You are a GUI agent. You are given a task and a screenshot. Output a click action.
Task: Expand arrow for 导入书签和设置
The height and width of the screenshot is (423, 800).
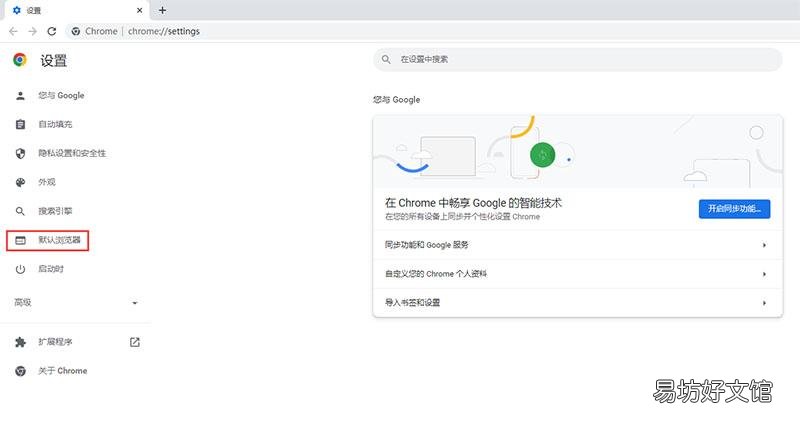(x=764, y=303)
